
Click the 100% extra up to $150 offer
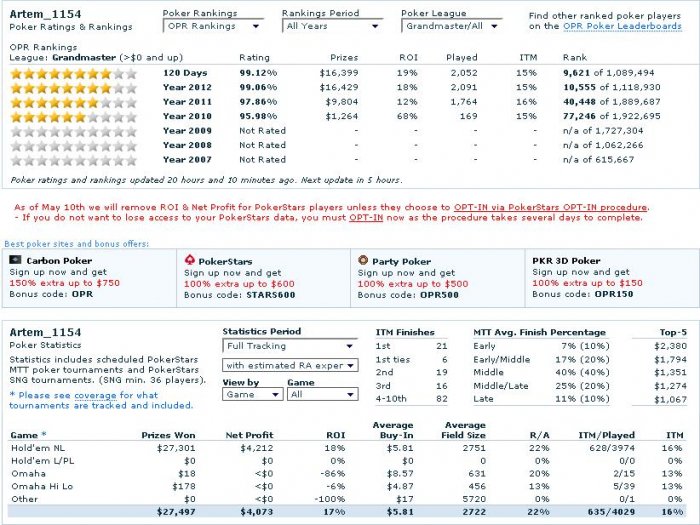(x=588, y=283)
